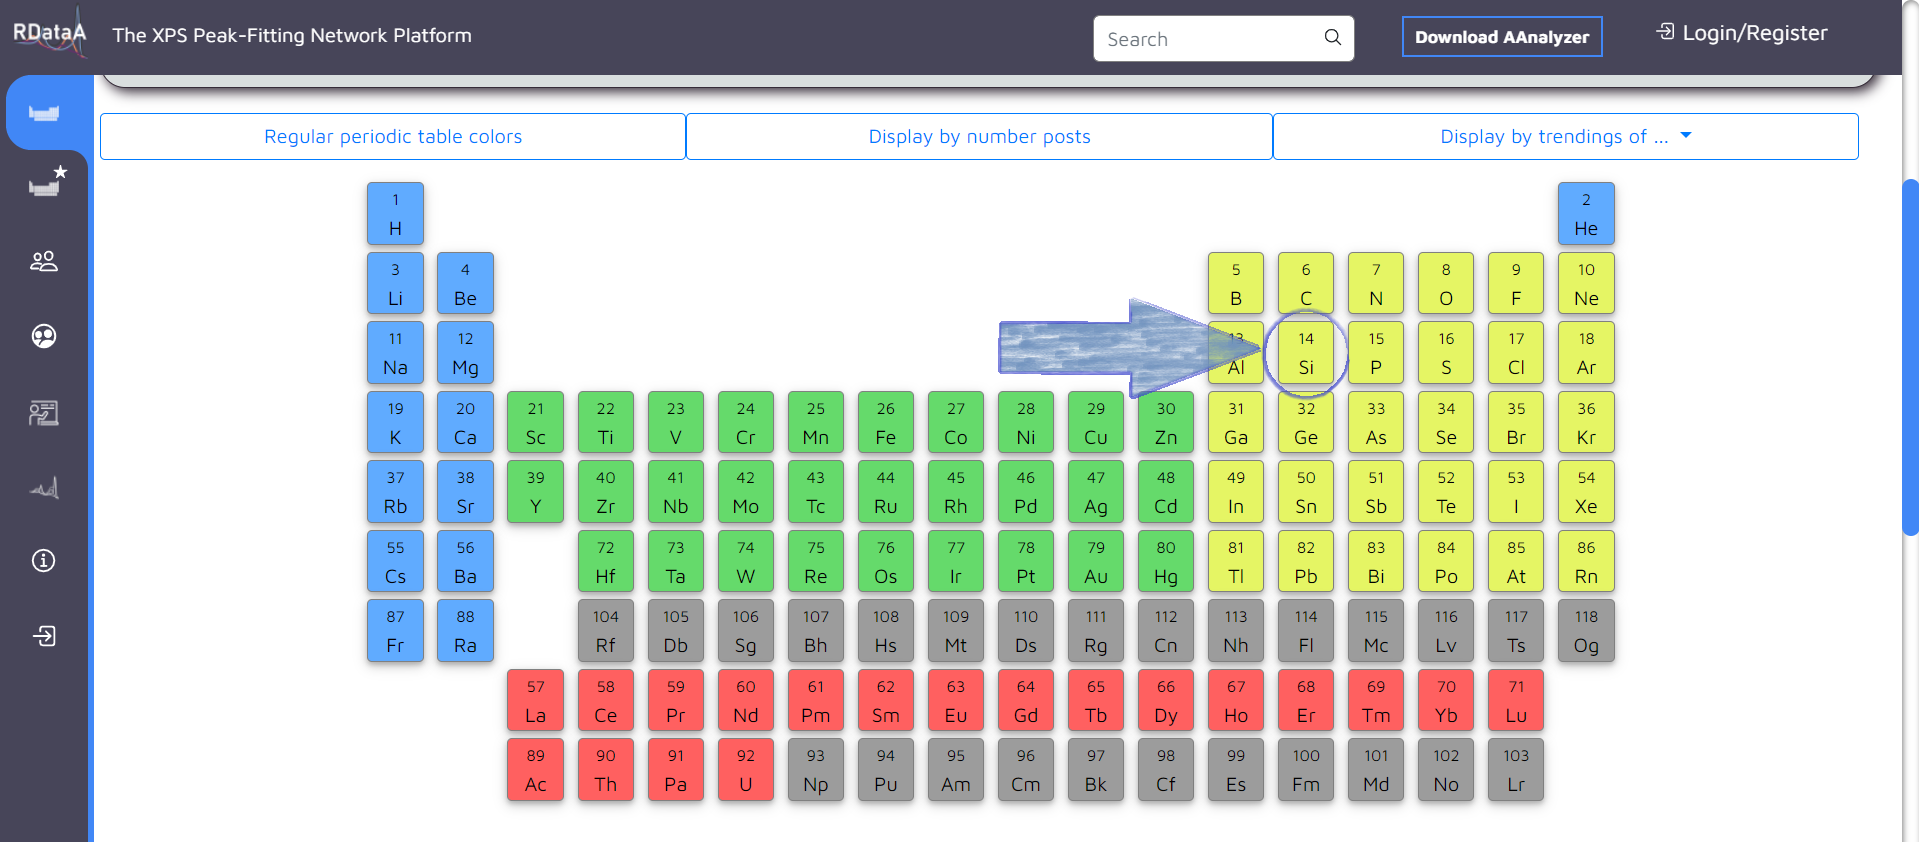Expand the Display by trendings dropdown

tap(1565, 137)
